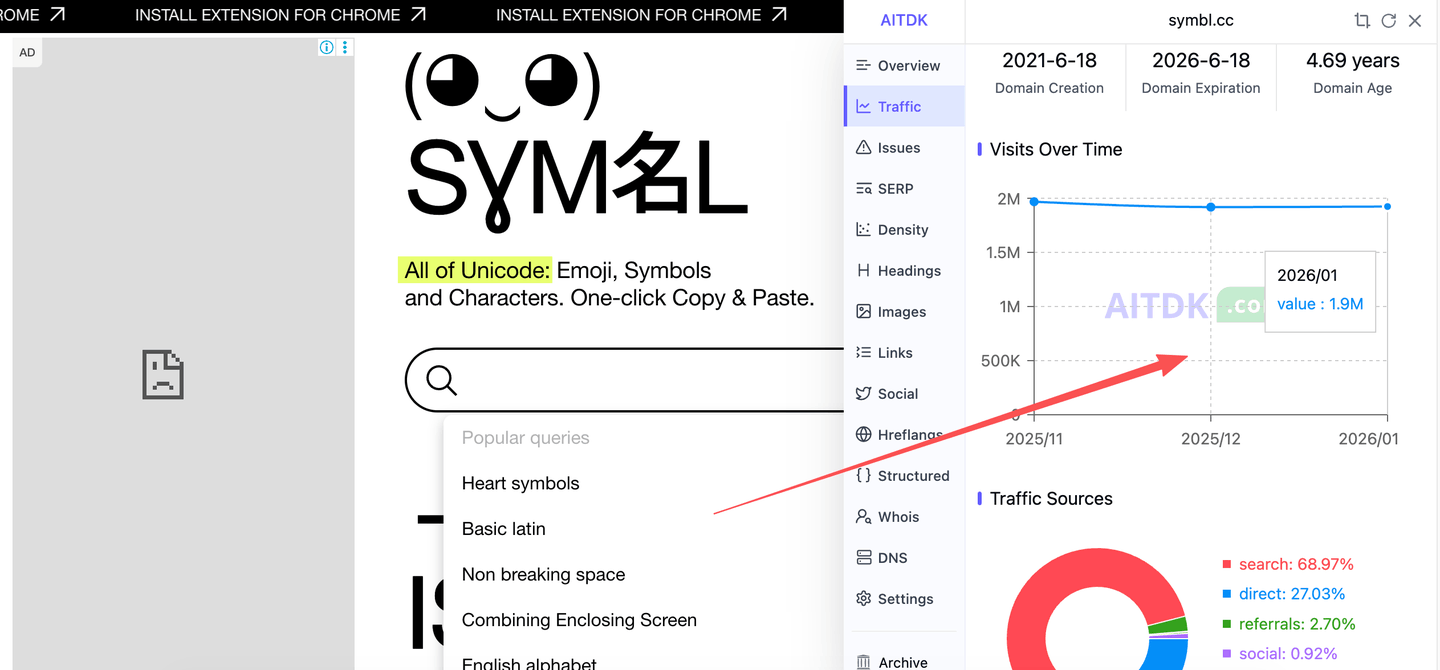Toggle the search legend entry in Traffic Sources
Screen dimensions: 1440x670
[1295, 564]
